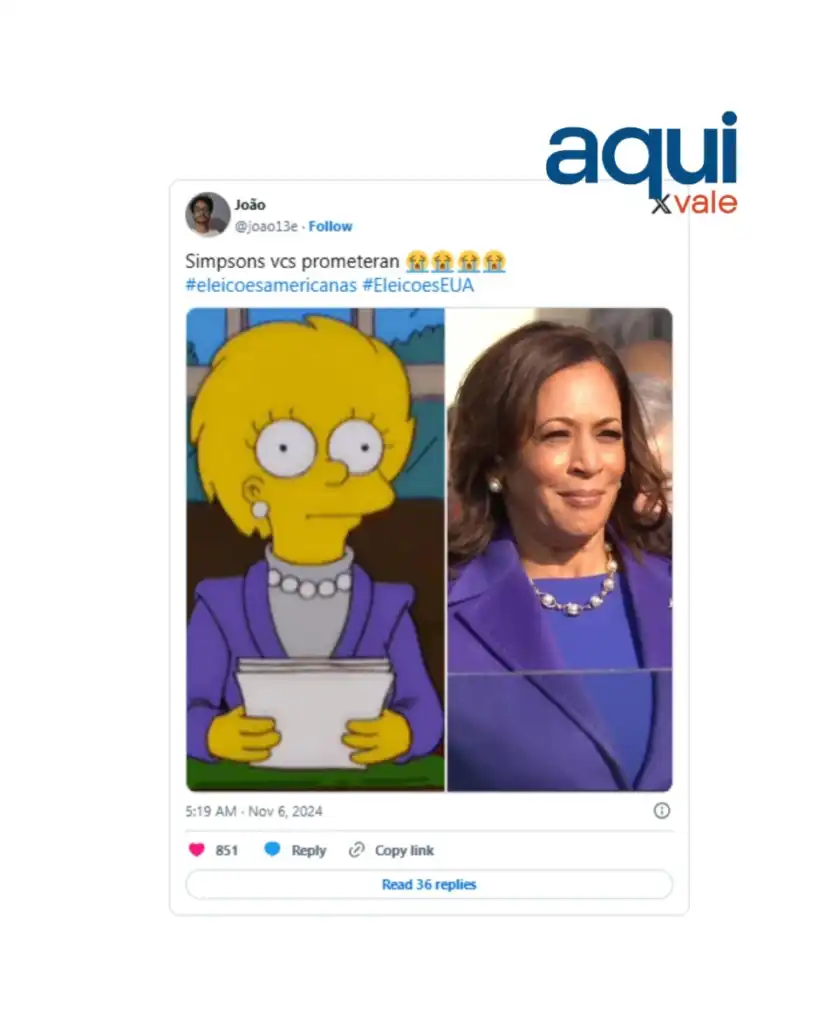
Task: Open the Simpsons cartoon image on left
Action: tap(315, 549)
